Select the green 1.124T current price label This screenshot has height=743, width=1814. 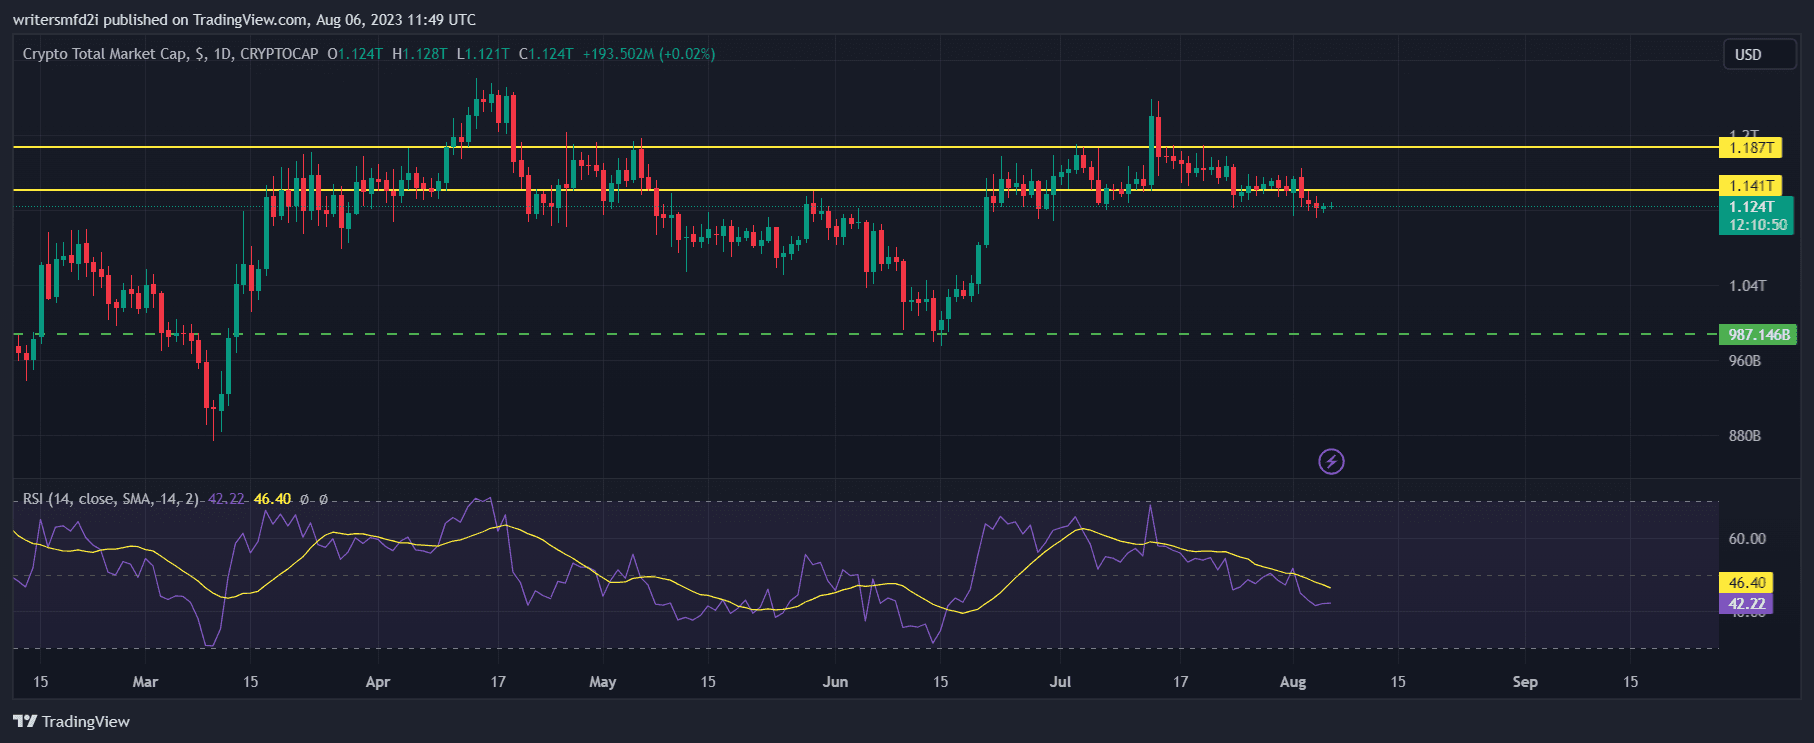pos(1757,215)
